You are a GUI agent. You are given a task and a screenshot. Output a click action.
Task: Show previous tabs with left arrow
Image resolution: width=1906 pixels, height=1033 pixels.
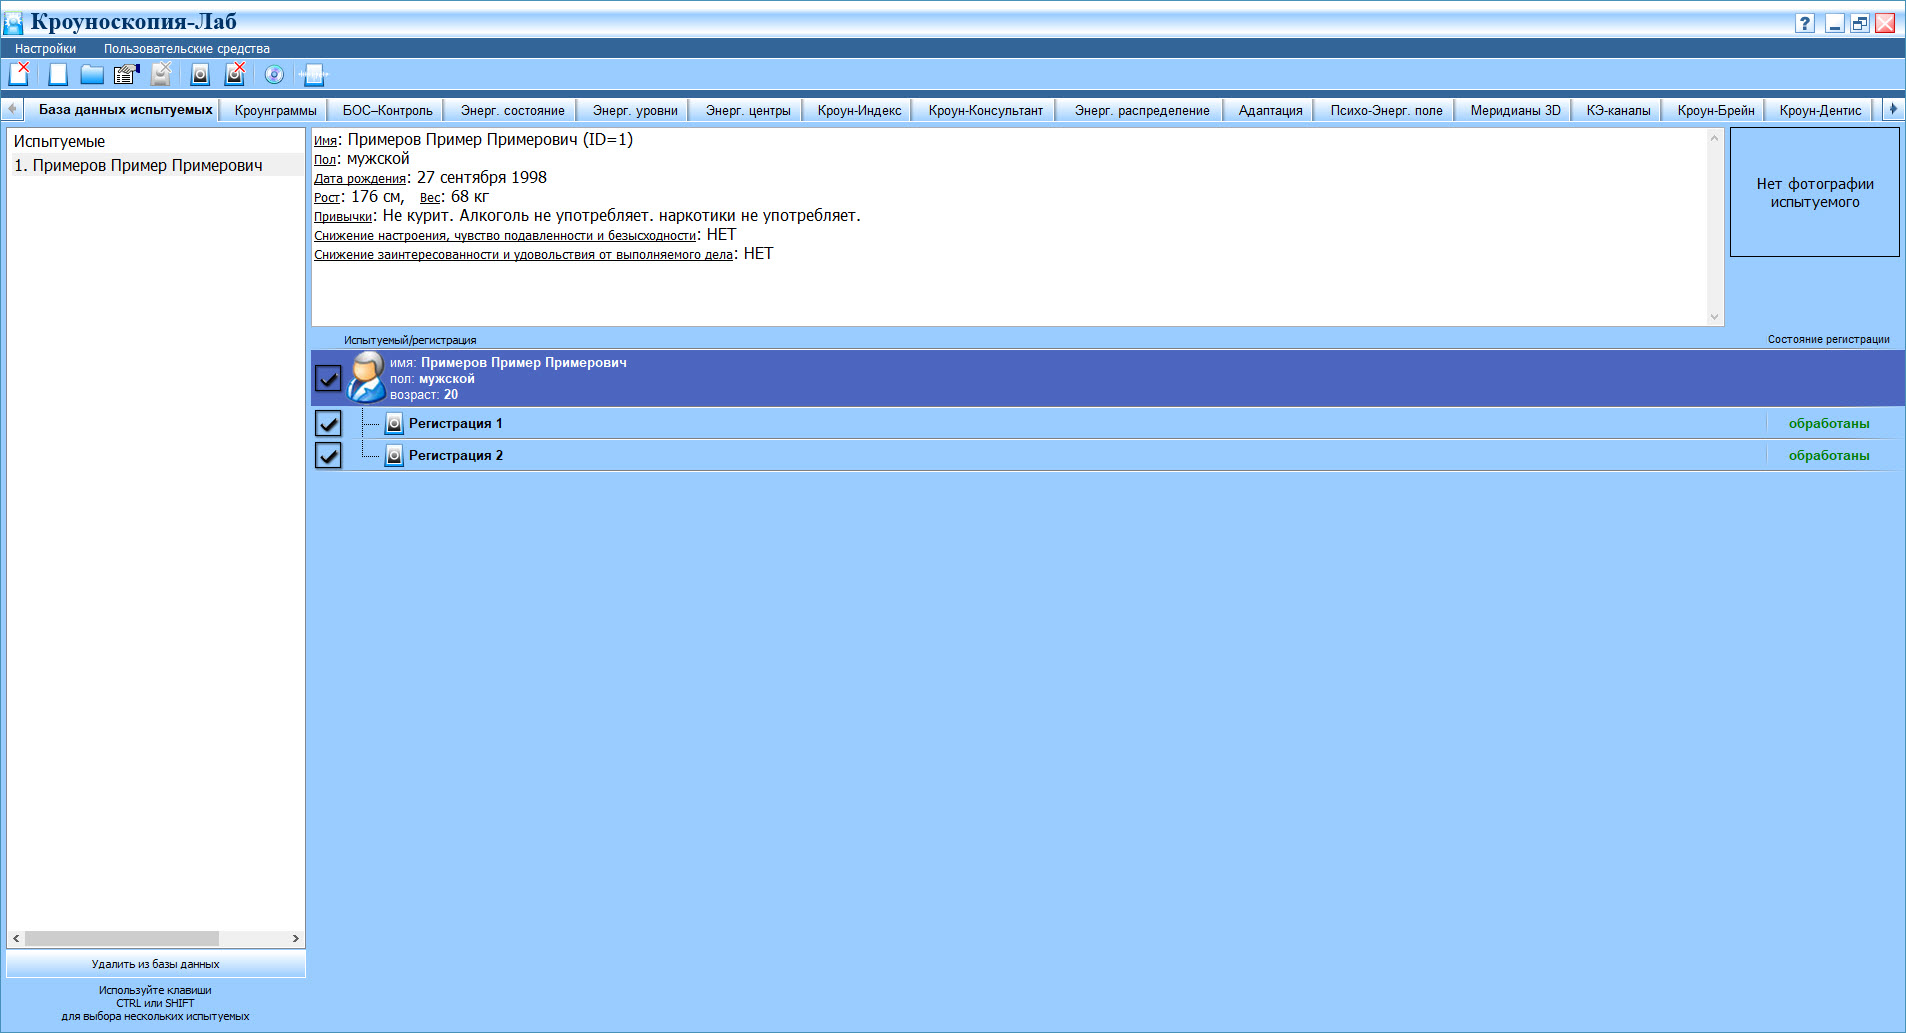(x=12, y=109)
